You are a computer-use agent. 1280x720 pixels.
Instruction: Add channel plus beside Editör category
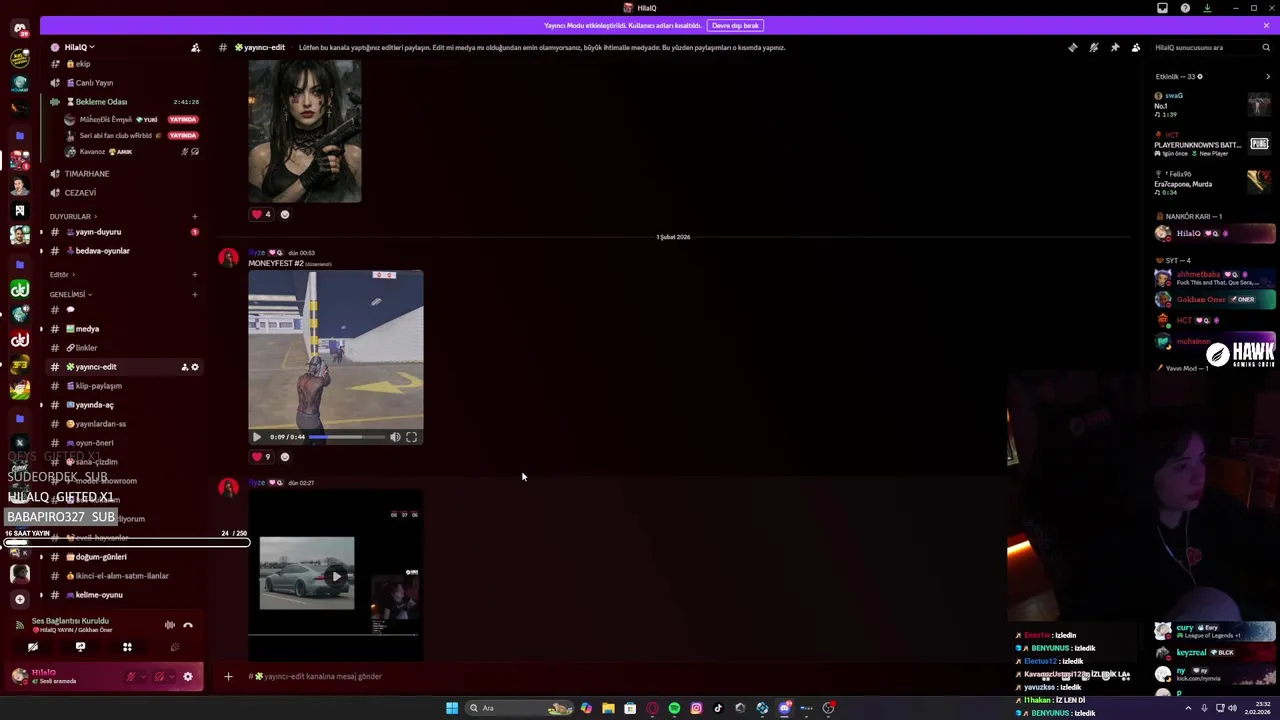coord(195,274)
